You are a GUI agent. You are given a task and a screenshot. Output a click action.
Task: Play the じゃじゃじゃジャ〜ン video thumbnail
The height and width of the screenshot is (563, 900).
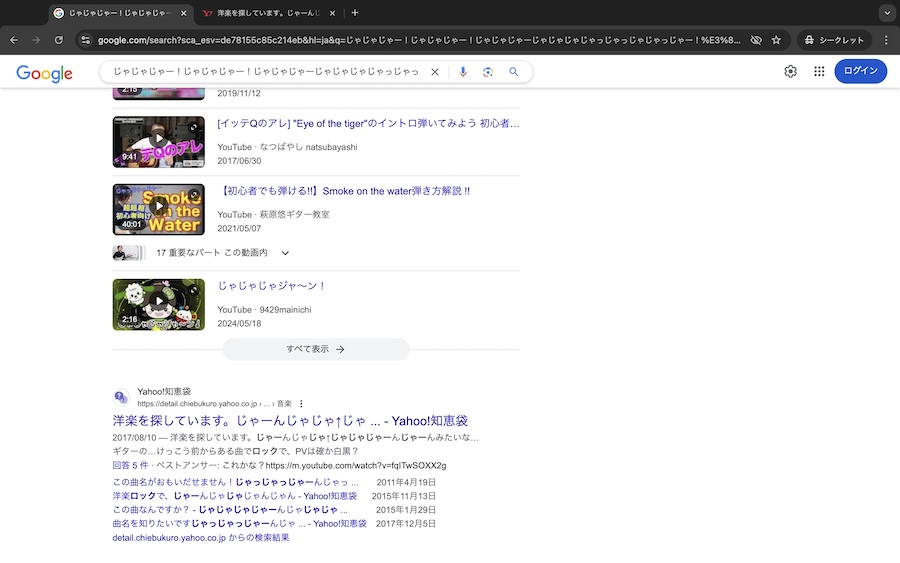158,305
